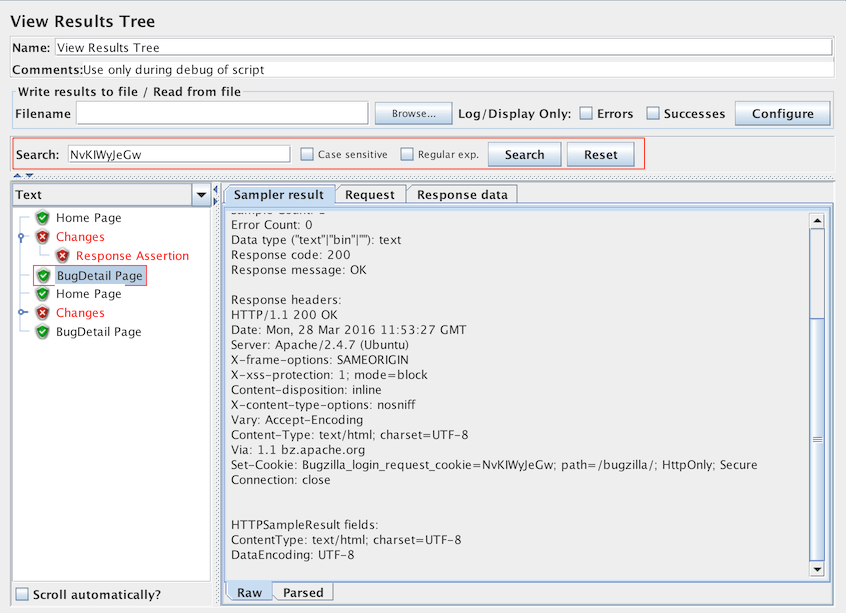
Task: Click the sampler result vertical scrollbar thumb
Action: (817, 438)
